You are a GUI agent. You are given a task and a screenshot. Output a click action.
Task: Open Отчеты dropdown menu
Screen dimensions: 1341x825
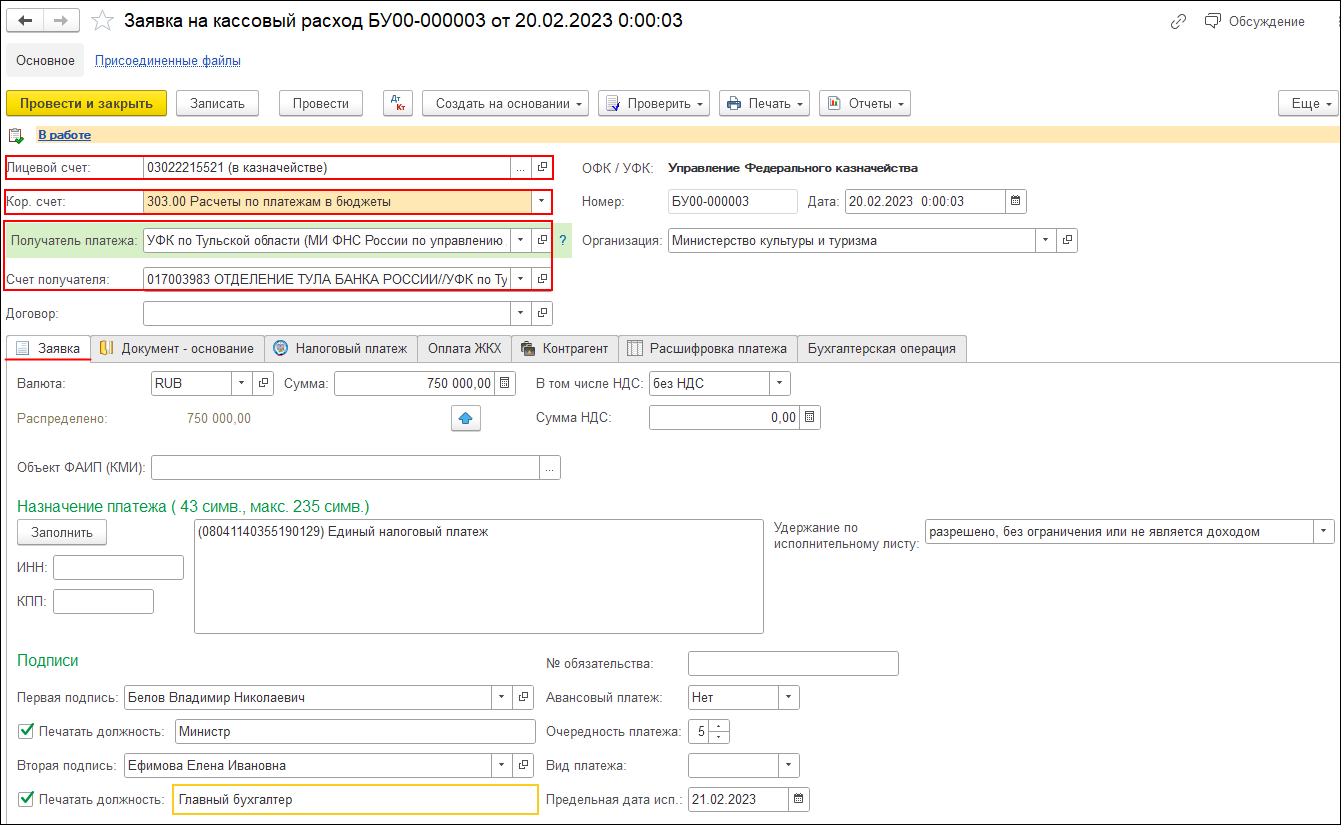865,103
